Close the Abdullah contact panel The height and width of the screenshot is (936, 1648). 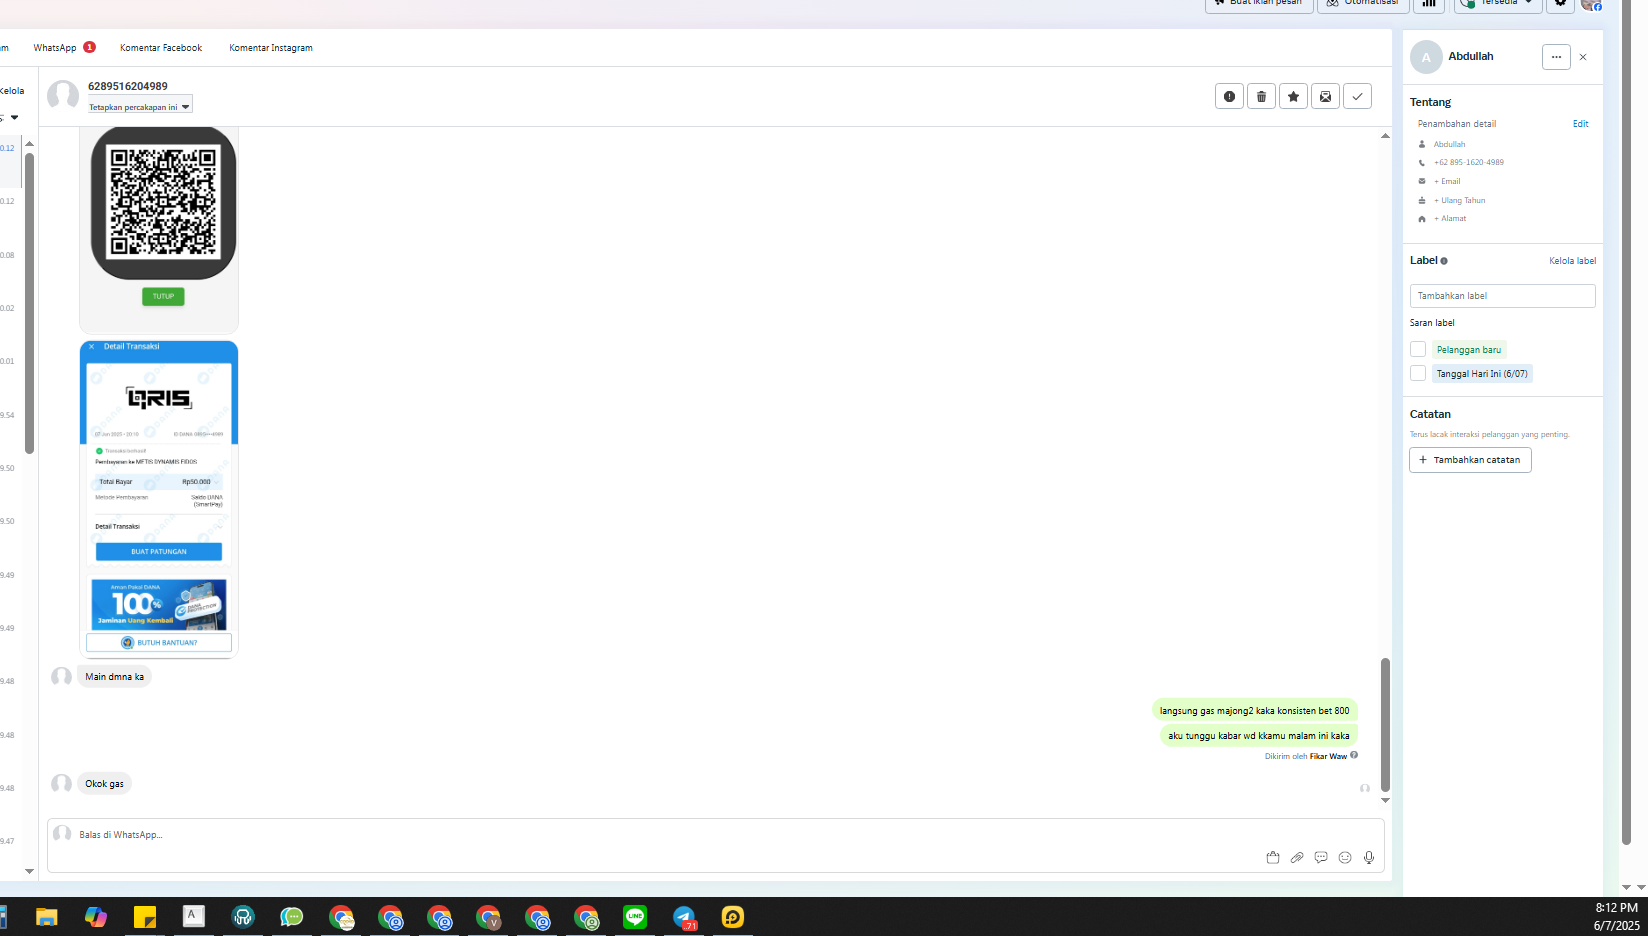[1583, 57]
